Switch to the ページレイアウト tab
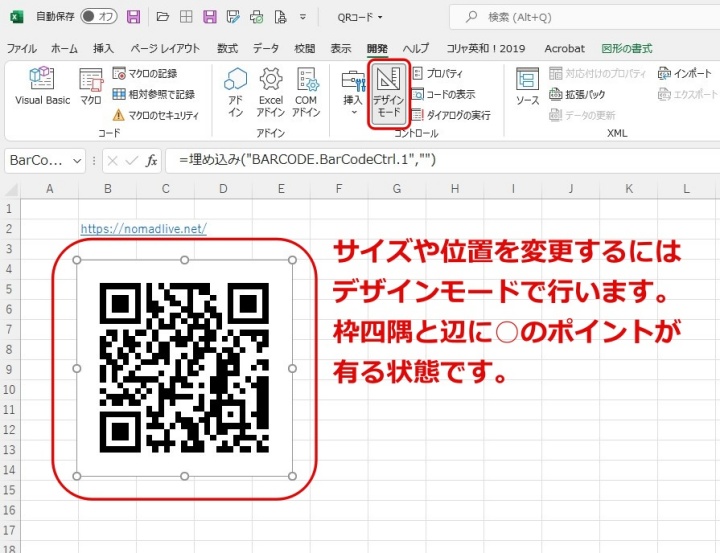The height and width of the screenshot is (553, 720). tap(165, 48)
